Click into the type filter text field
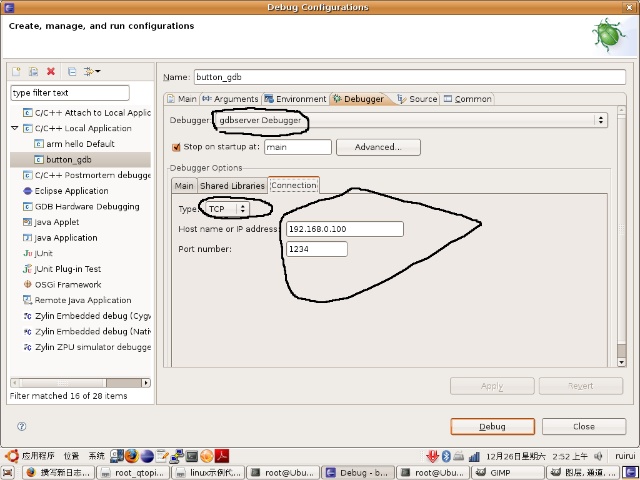Viewport: 640px width, 480px height. (70, 93)
